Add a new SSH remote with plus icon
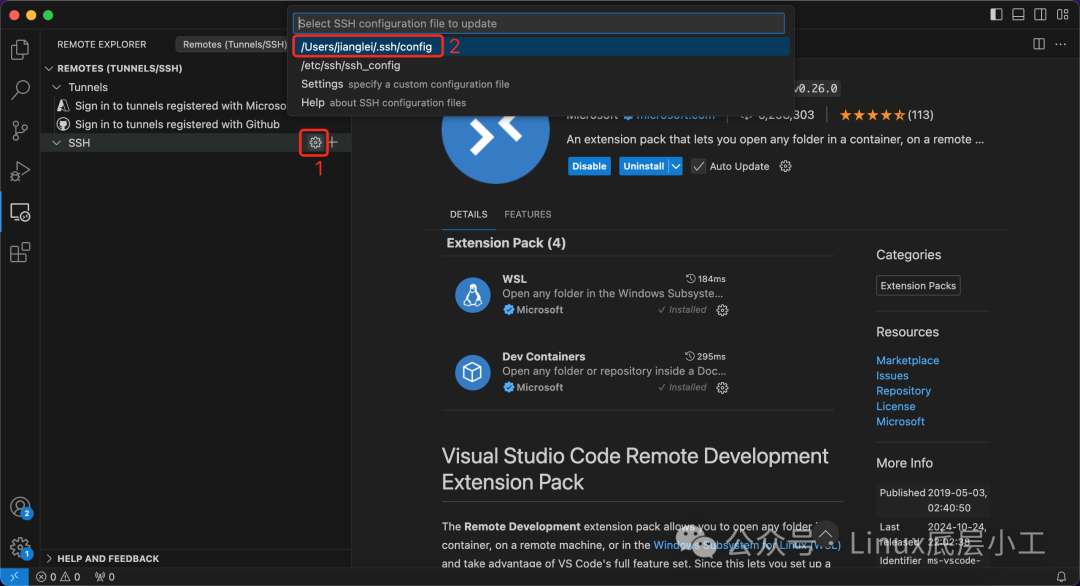 [x=333, y=143]
